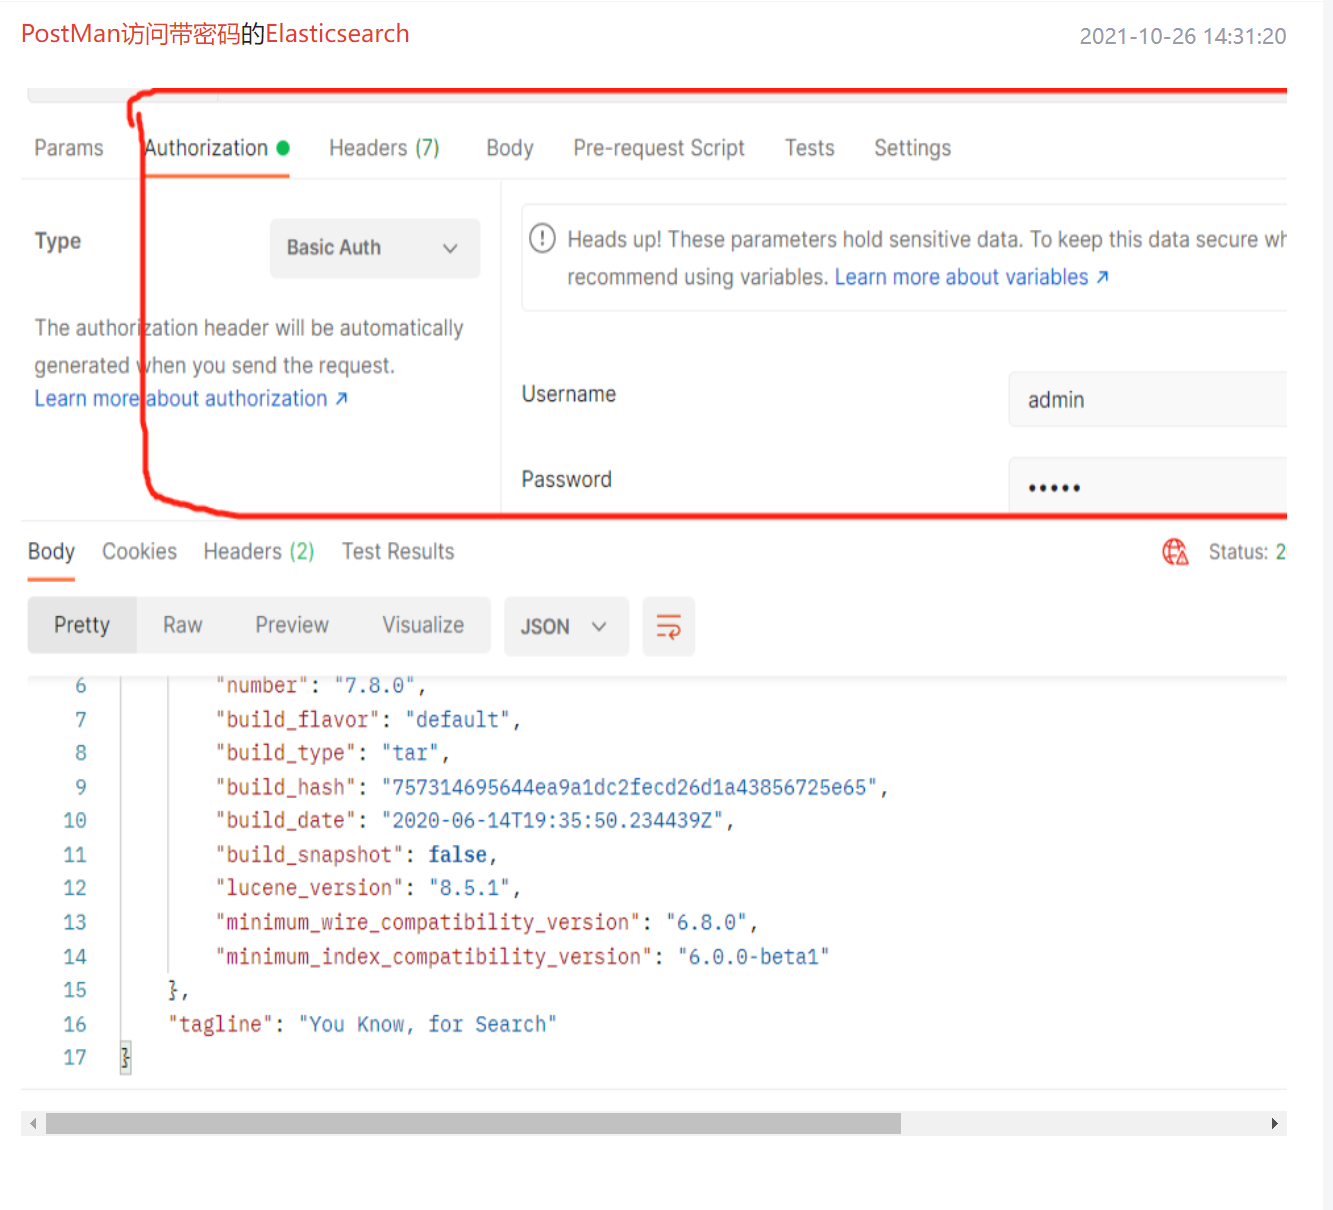The width and height of the screenshot is (1333, 1210).
Task: Click the network globe icon near Status
Action: 1175,552
